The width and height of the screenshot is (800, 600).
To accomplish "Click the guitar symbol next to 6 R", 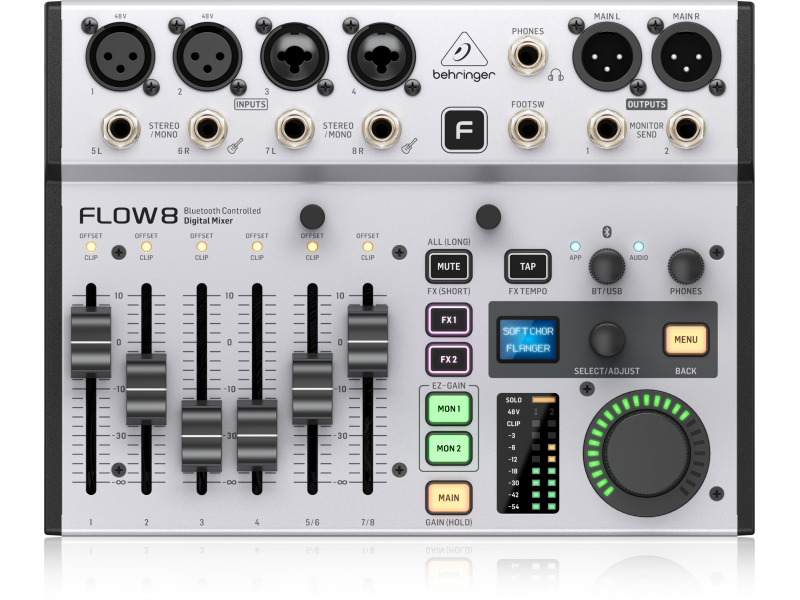I will pyautogui.click(x=235, y=146).
